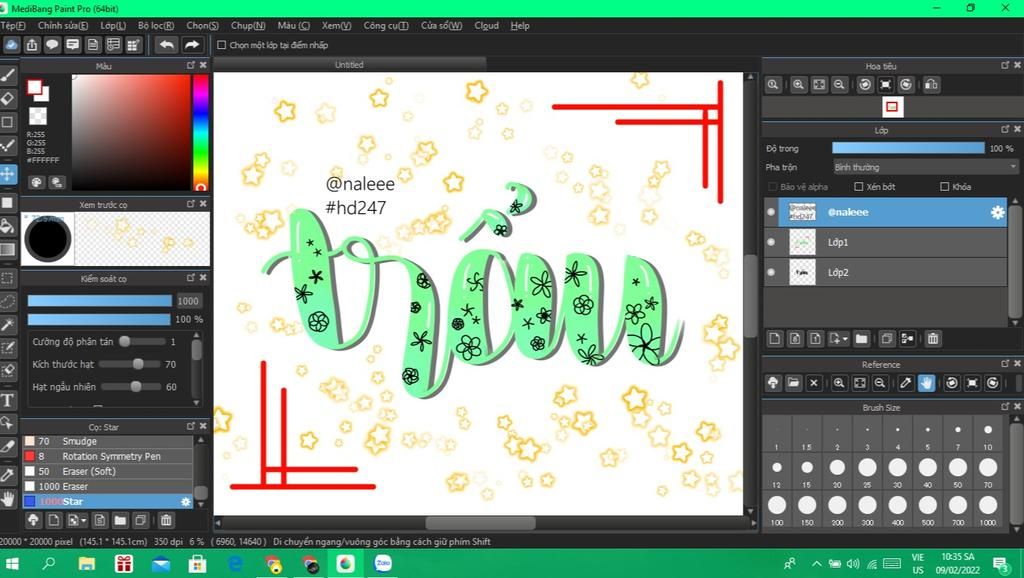1024x578 pixels.
Task: Open Star brush settings gear
Action: click(x=185, y=502)
